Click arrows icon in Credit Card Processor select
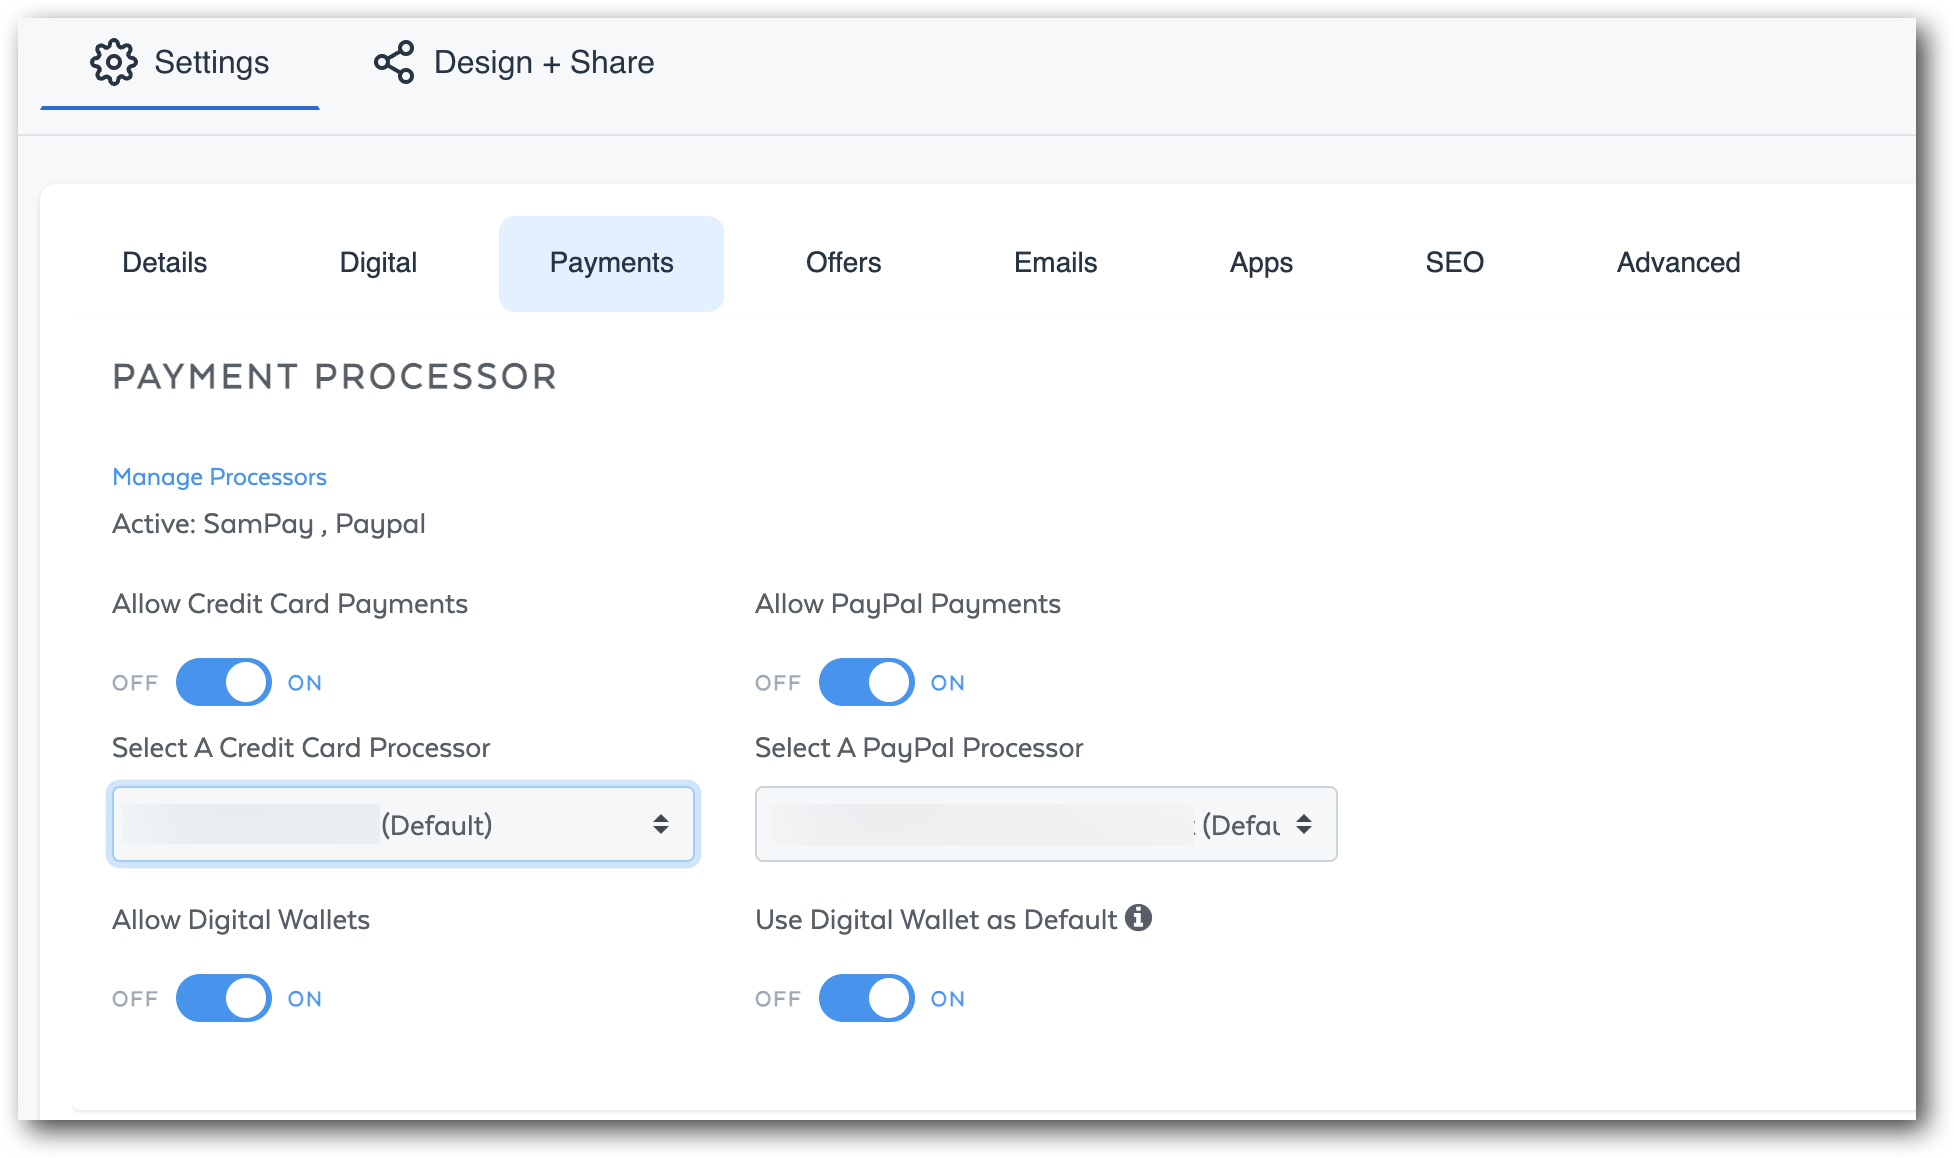Screen dimensions: 1954x1158 [x=660, y=824]
